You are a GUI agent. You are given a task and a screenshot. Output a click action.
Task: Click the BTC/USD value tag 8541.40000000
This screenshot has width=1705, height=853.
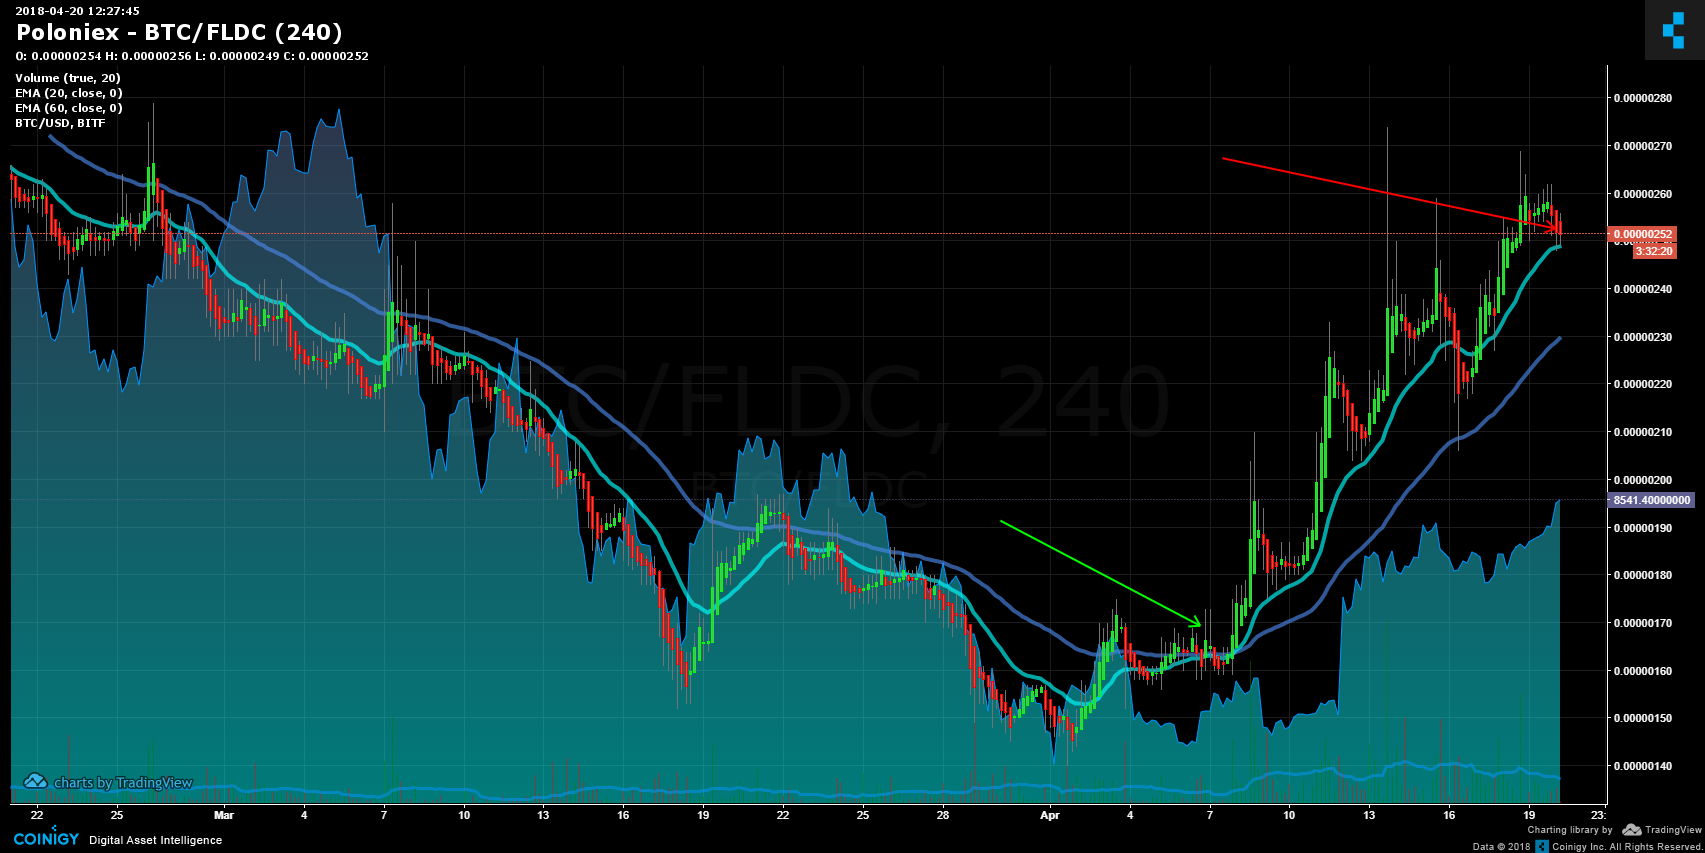1651,500
